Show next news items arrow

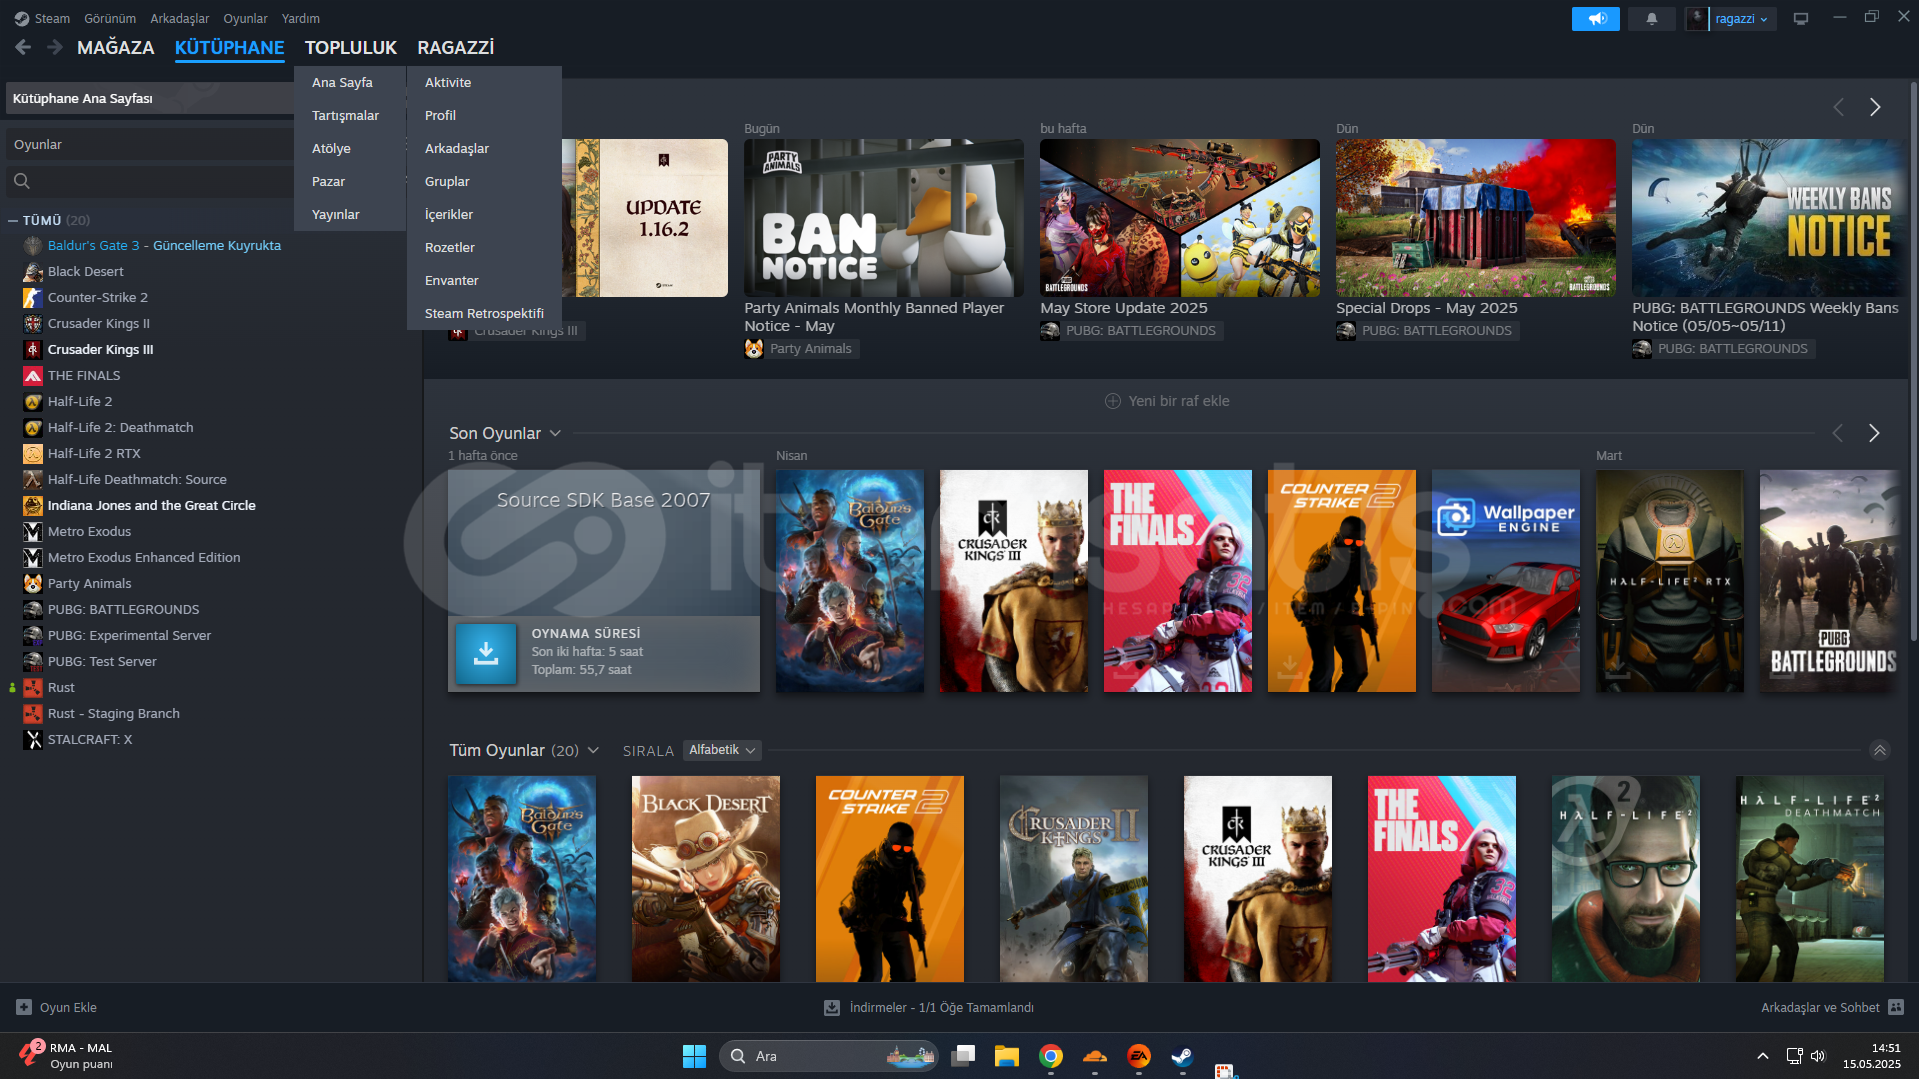coord(1875,107)
